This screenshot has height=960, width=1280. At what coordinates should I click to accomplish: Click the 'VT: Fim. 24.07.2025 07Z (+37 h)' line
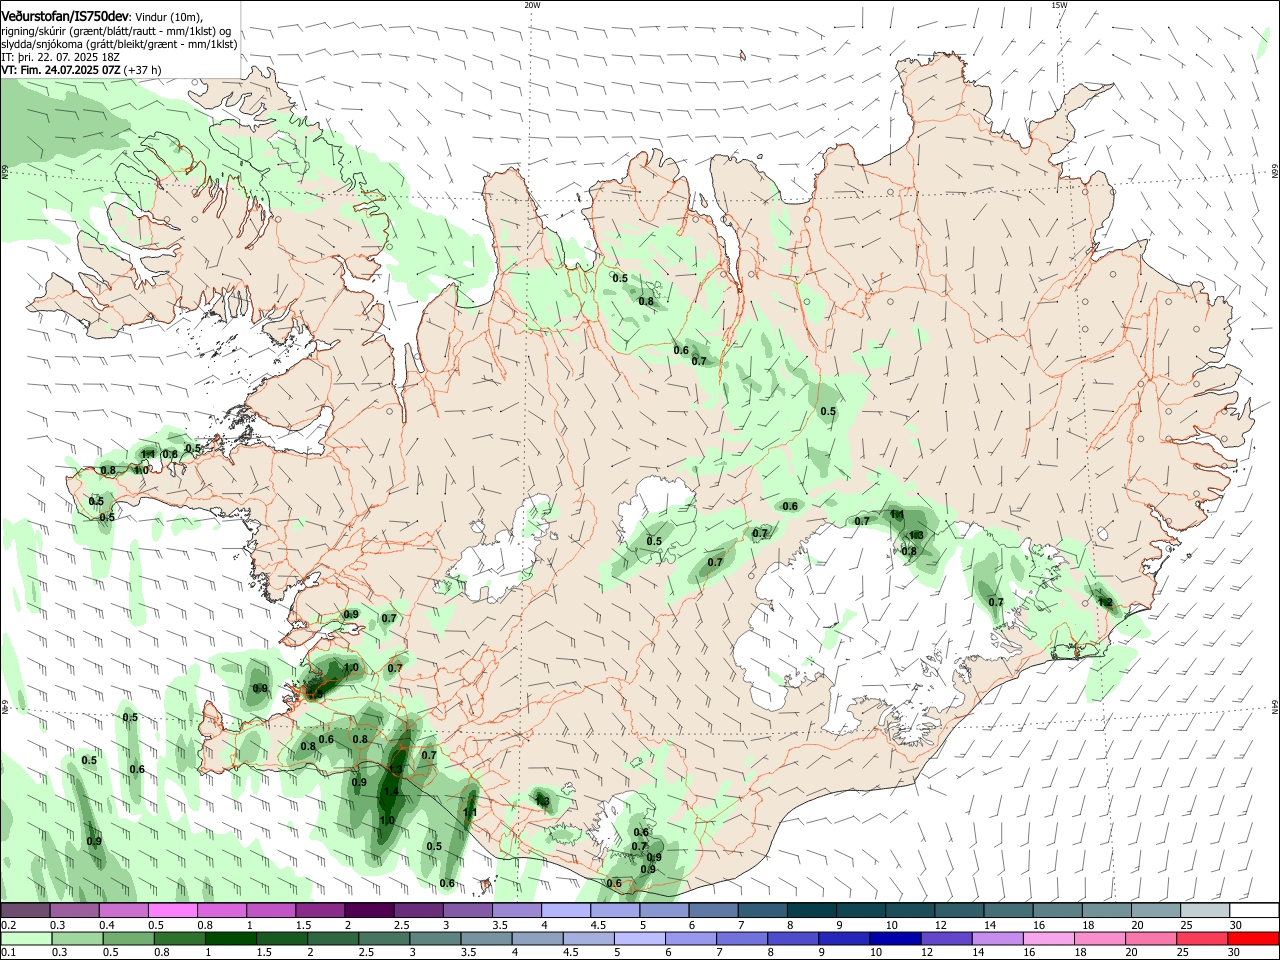tap(81, 70)
